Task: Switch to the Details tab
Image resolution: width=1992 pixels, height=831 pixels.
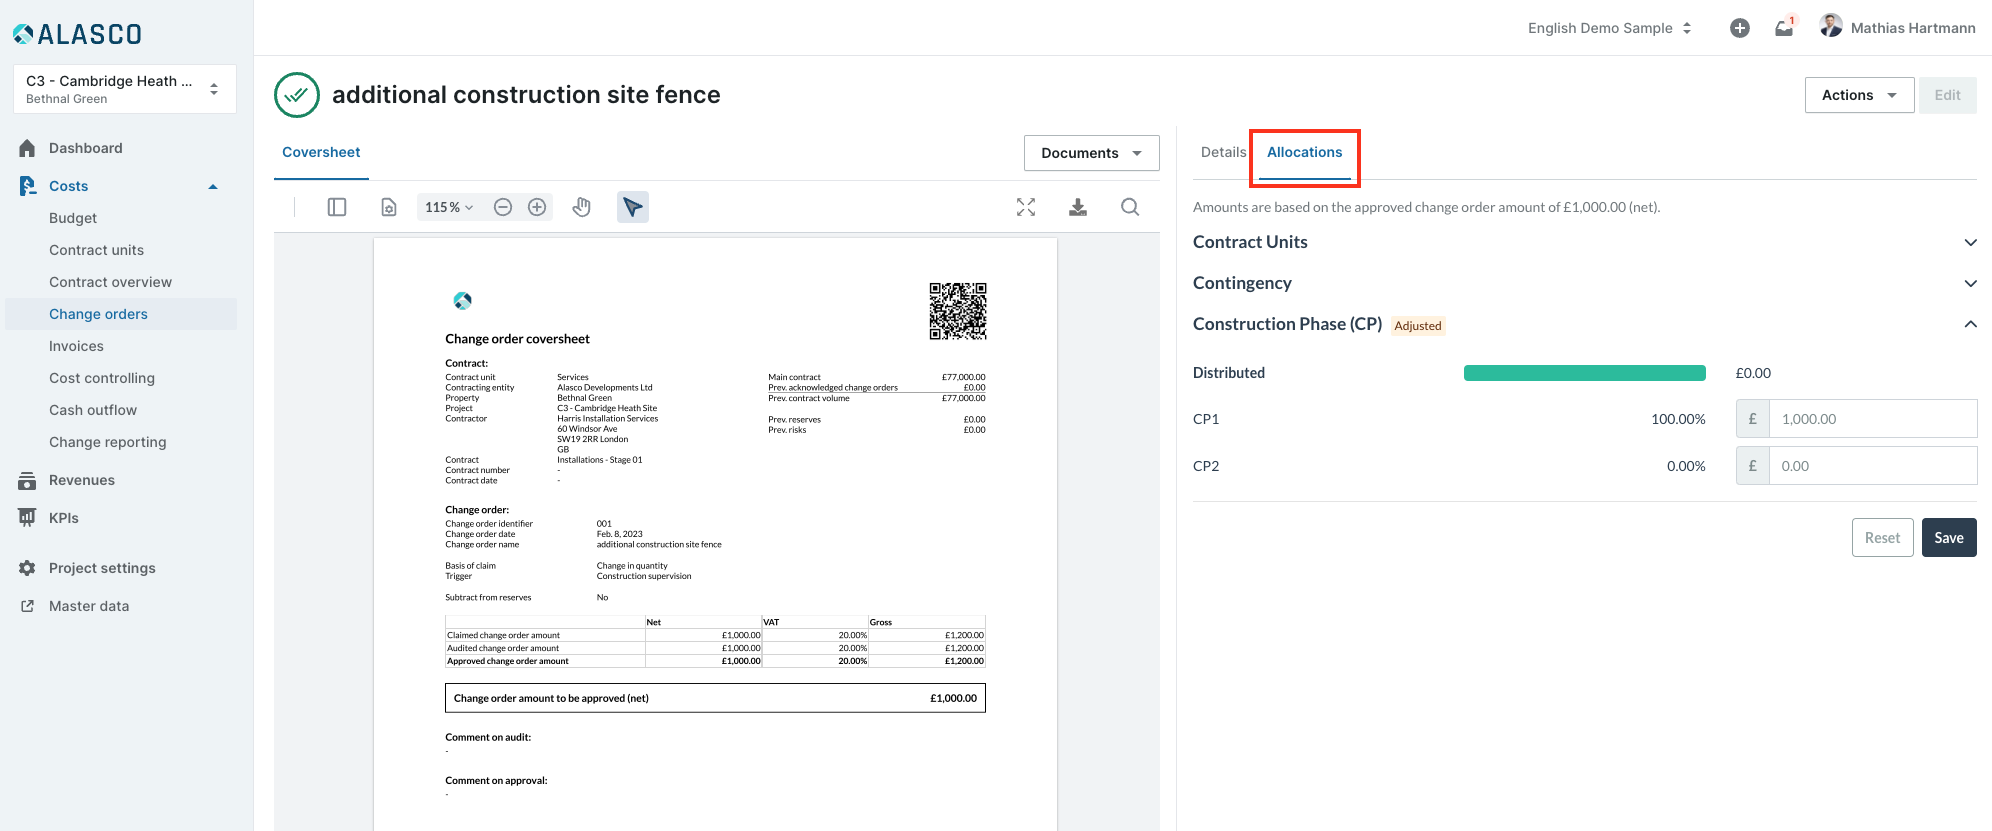Action: click(x=1223, y=152)
